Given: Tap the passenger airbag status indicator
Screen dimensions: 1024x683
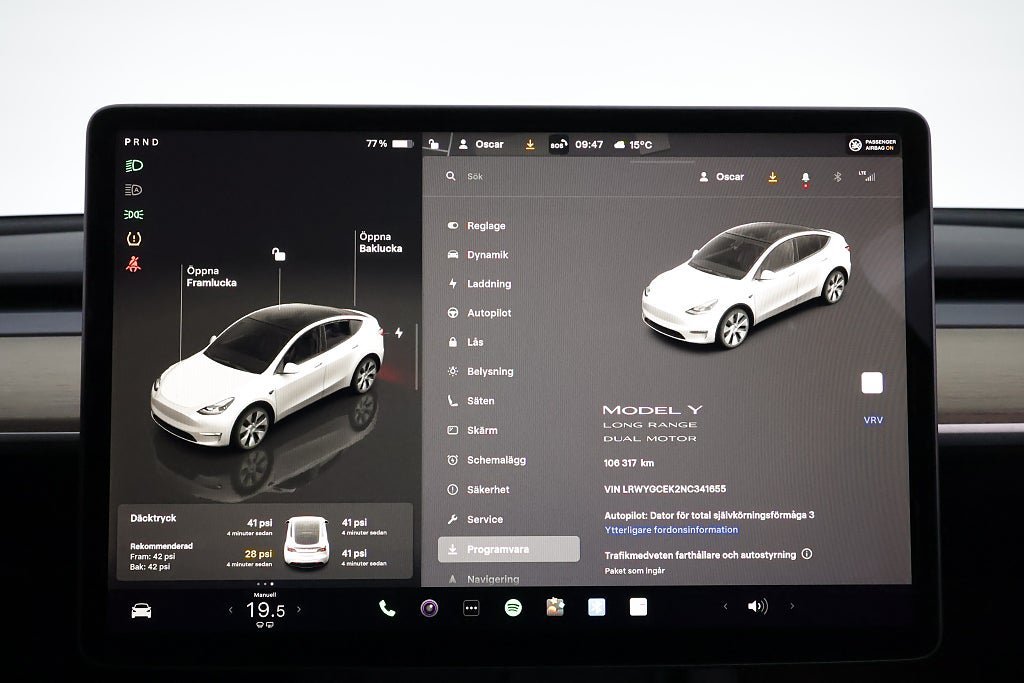Looking at the screenshot, I should [x=872, y=145].
